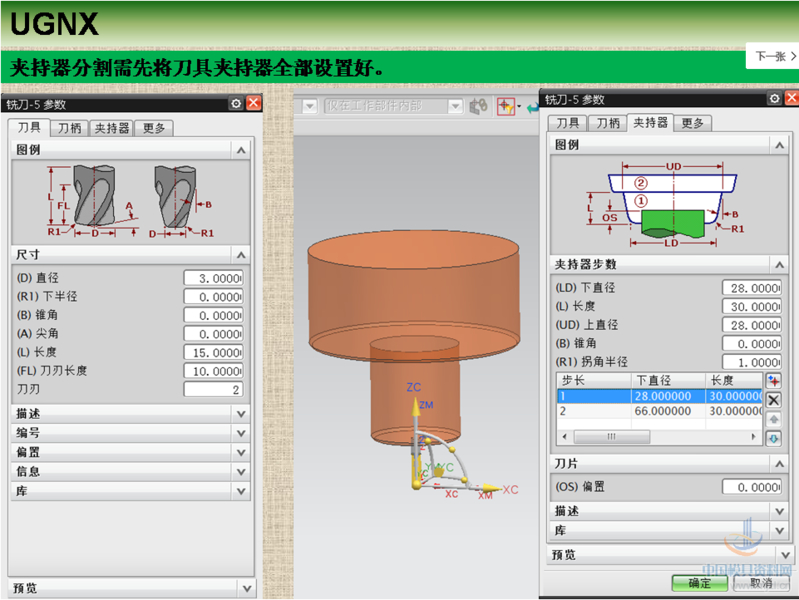This screenshot has width=799, height=600.
Task: Expand right dialog 预览 section
Action: [x=785, y=555]
